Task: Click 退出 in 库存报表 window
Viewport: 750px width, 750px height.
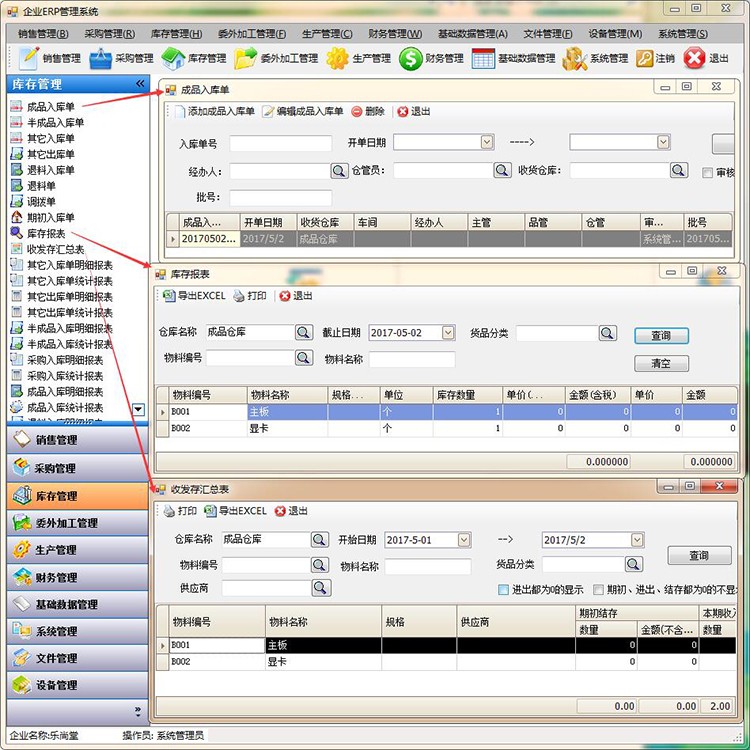Action: 296,296
